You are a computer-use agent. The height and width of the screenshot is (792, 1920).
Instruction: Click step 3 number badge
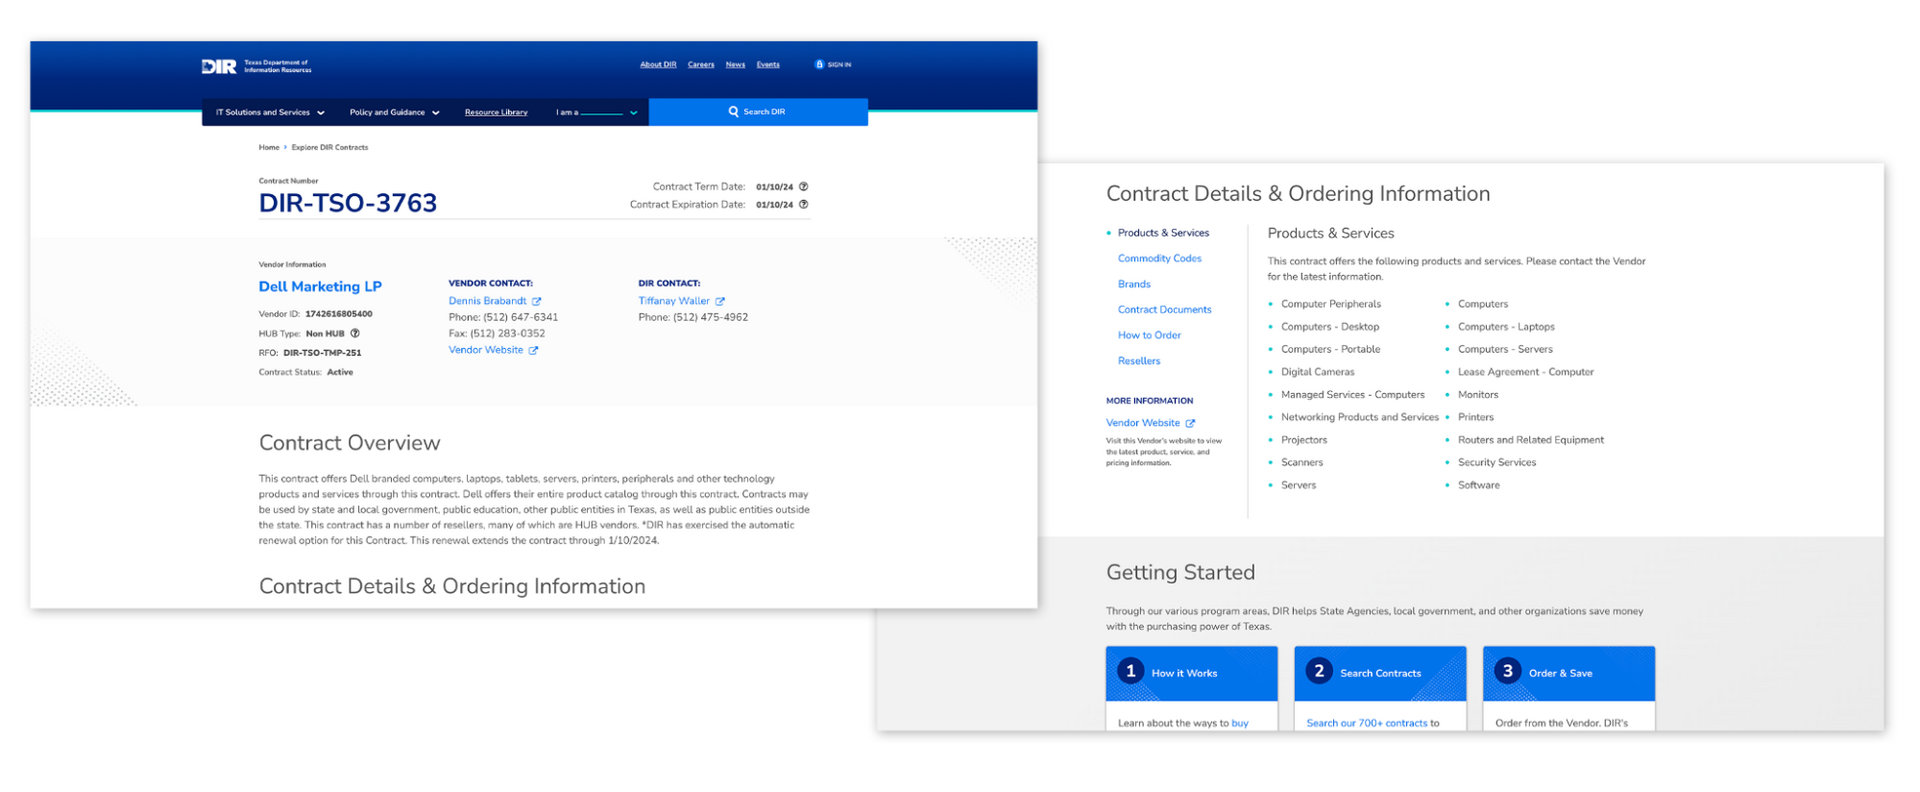click(1507, 671)
